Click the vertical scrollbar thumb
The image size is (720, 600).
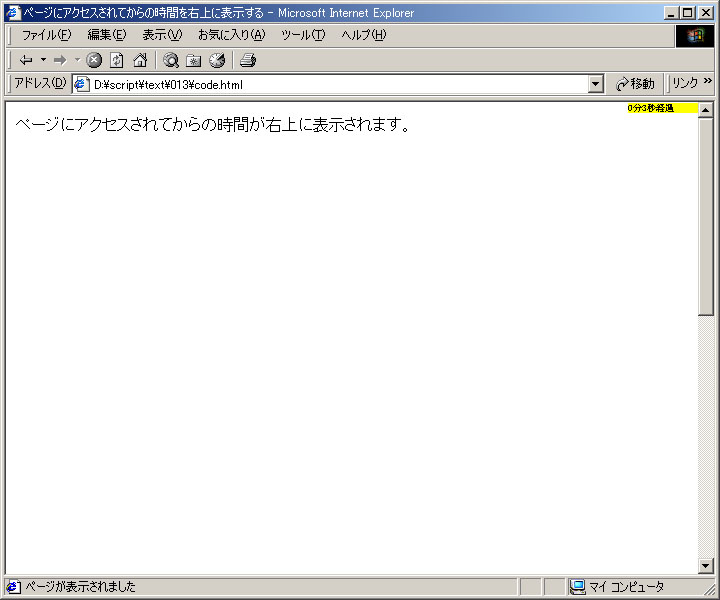click(x=705, y=217)
